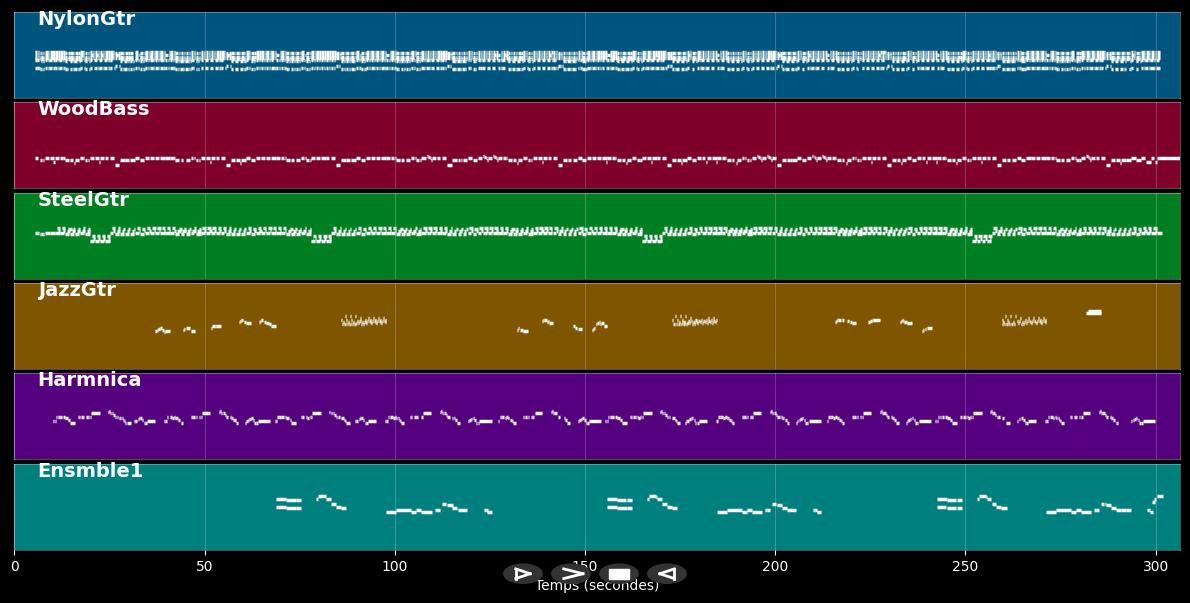1190x603 pixels.
Task: Click the play icon in transport controls
Action: coord(523,573)
